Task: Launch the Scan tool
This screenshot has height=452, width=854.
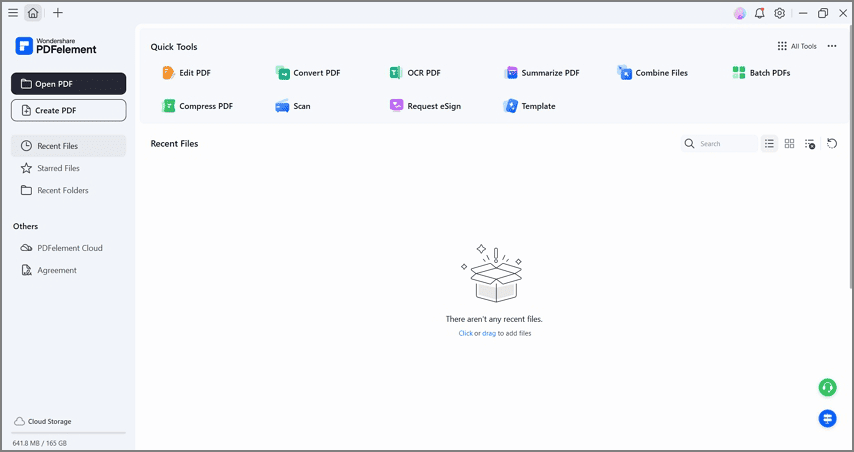Action: coord(293,106)
